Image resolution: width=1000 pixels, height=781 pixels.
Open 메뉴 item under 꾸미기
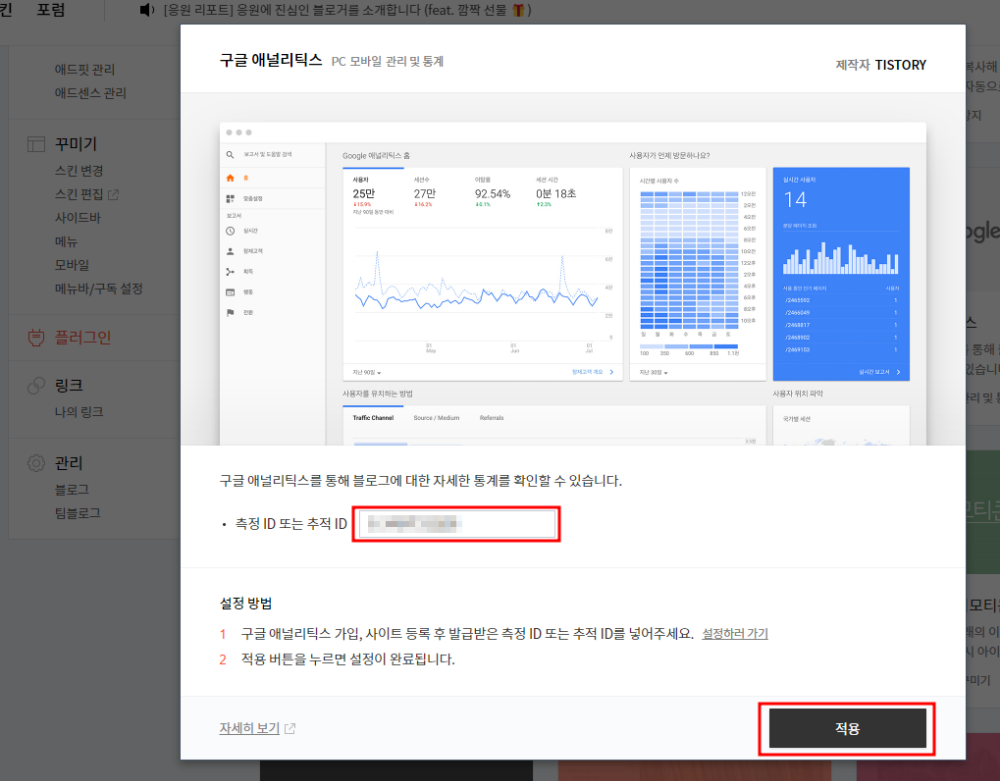point(66,242)
